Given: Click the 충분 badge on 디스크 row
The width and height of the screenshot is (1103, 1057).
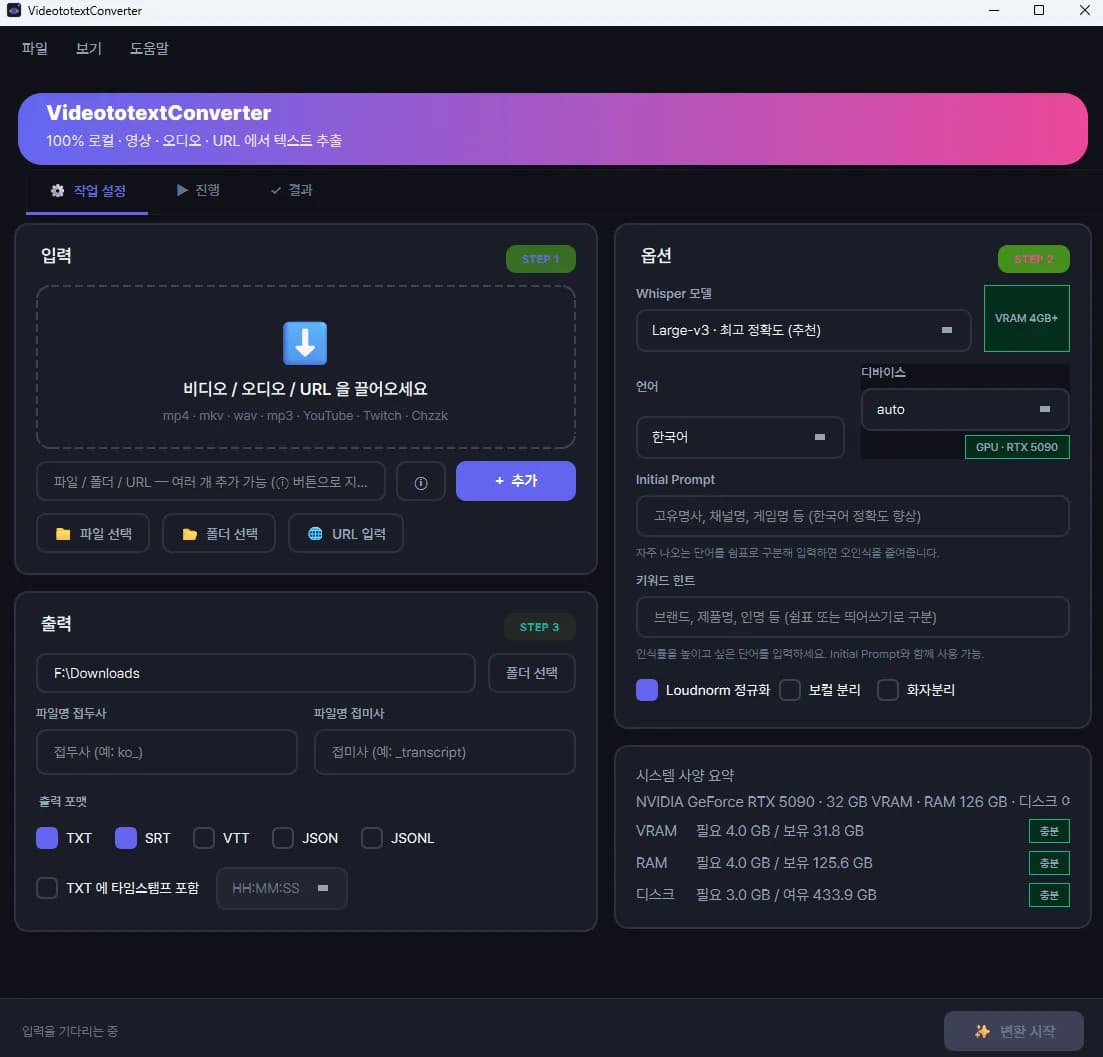Looking at the screenshot, I should (1049, 895).
